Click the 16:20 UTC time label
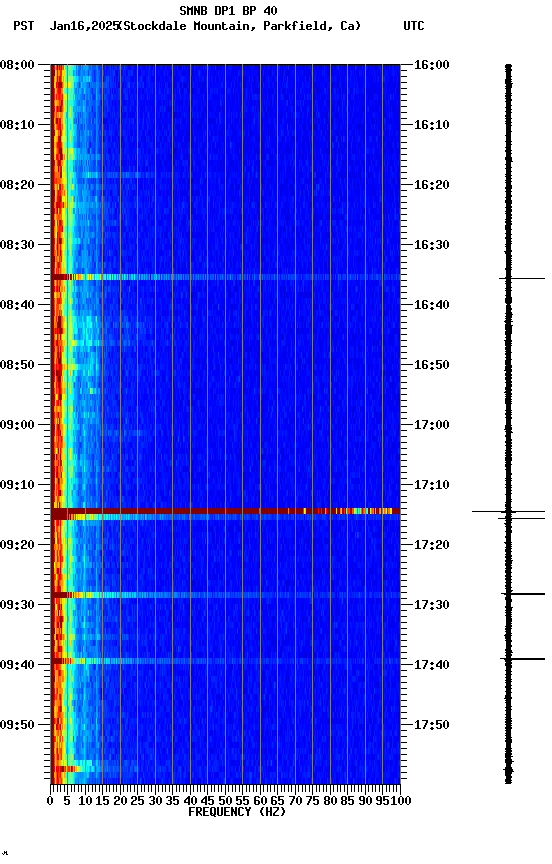The height and width of the screenshot is (864, 552). (431, 185)
